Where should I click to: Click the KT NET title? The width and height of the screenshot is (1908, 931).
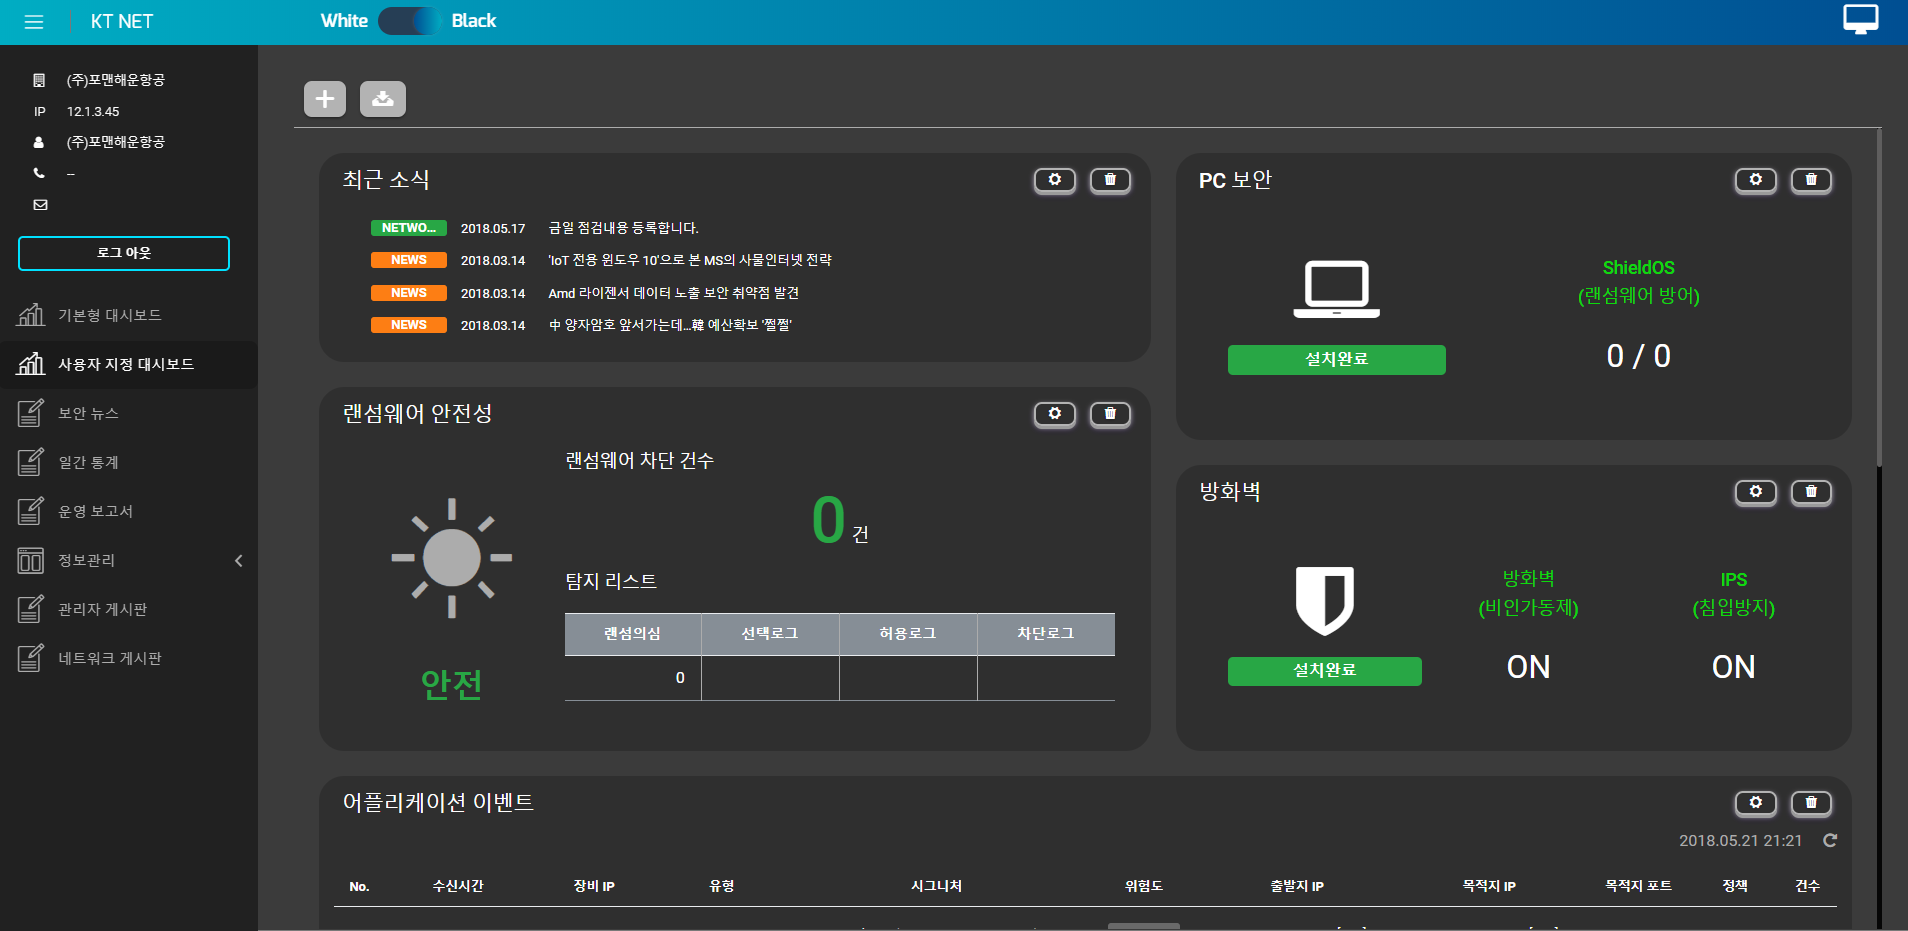tap(122, 22)
